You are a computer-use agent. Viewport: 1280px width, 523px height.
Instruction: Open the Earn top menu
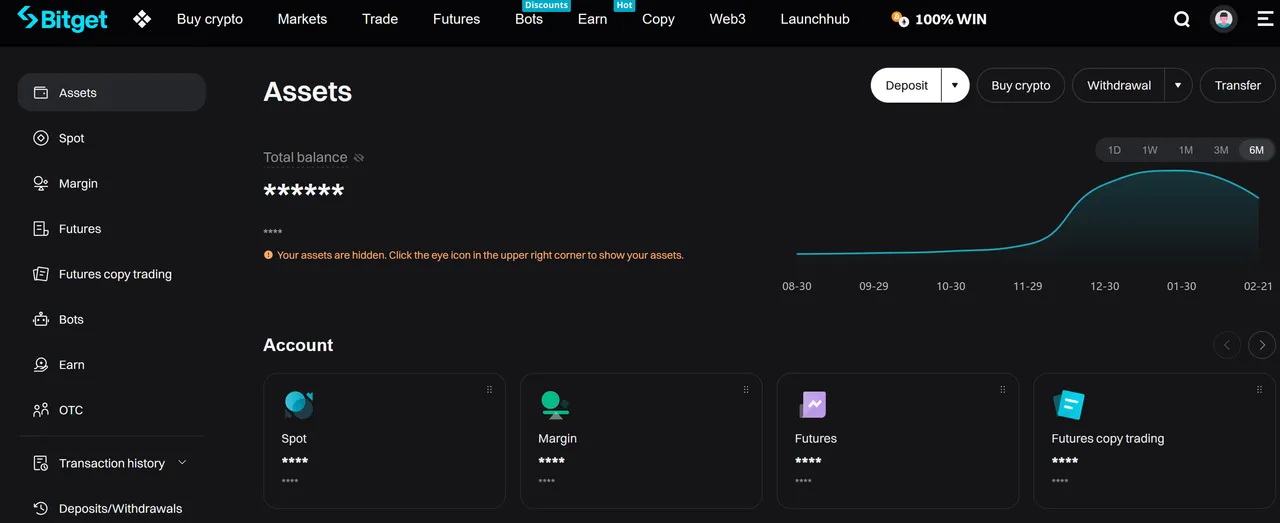592,19
